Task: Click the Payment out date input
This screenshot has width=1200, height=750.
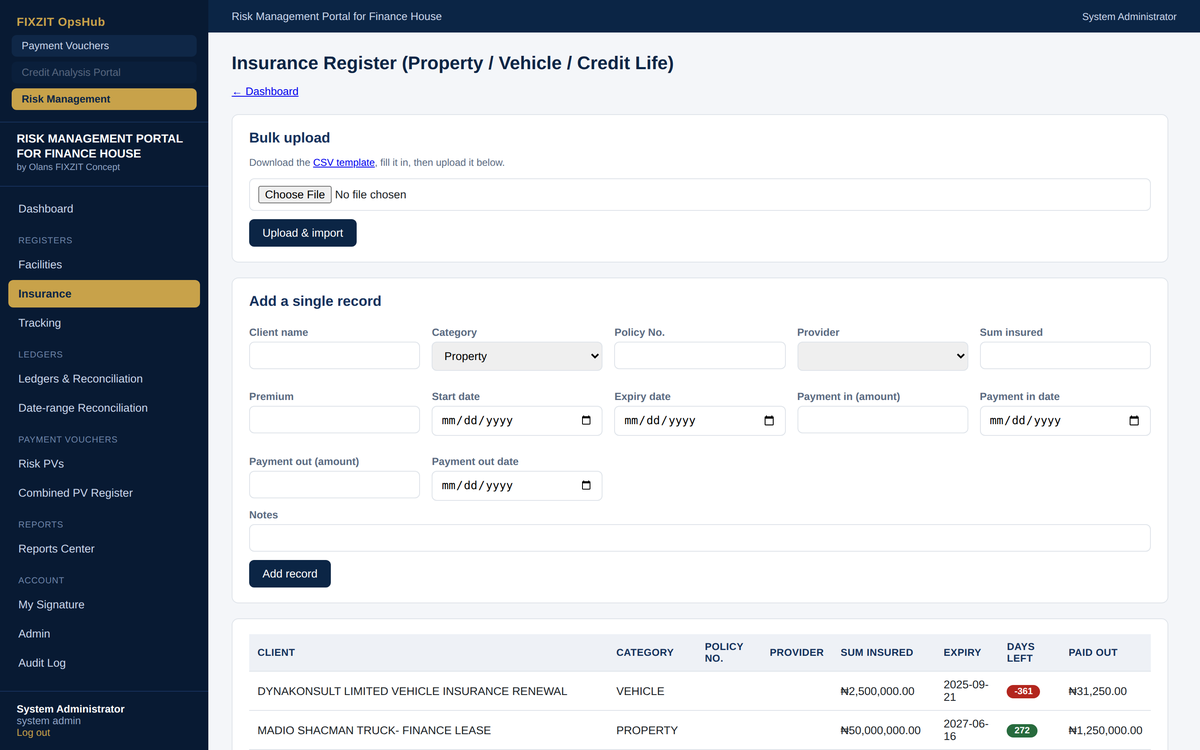Action: [517, 486]
